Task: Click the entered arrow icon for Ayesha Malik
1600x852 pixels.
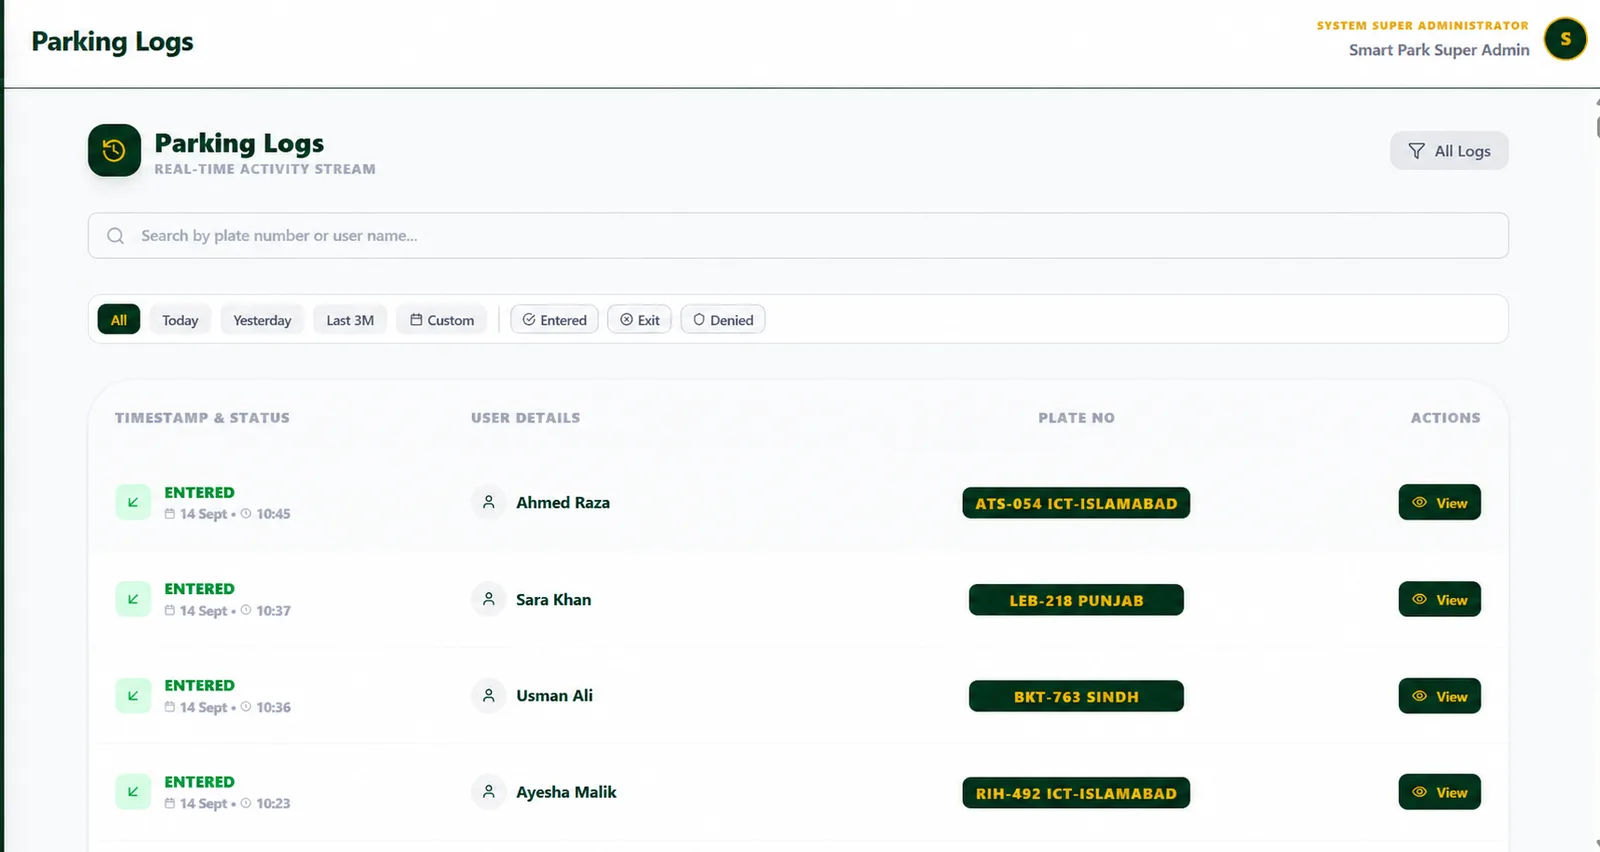Action: [x=133, y=792]
